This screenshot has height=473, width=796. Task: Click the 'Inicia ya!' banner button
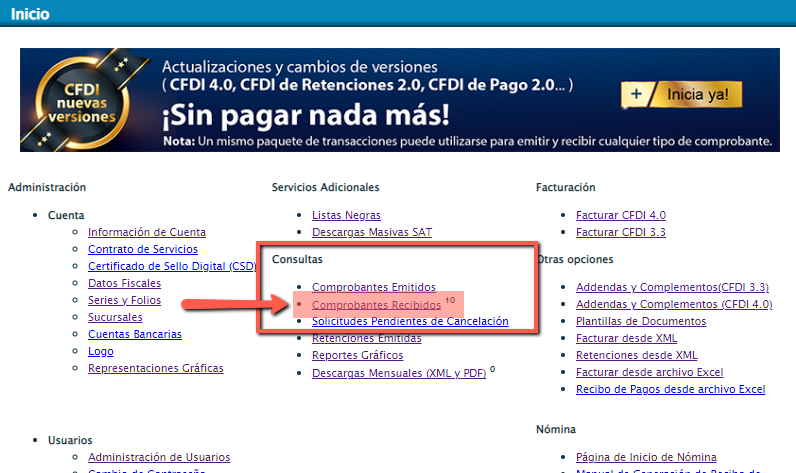click(x=681, y=94)
